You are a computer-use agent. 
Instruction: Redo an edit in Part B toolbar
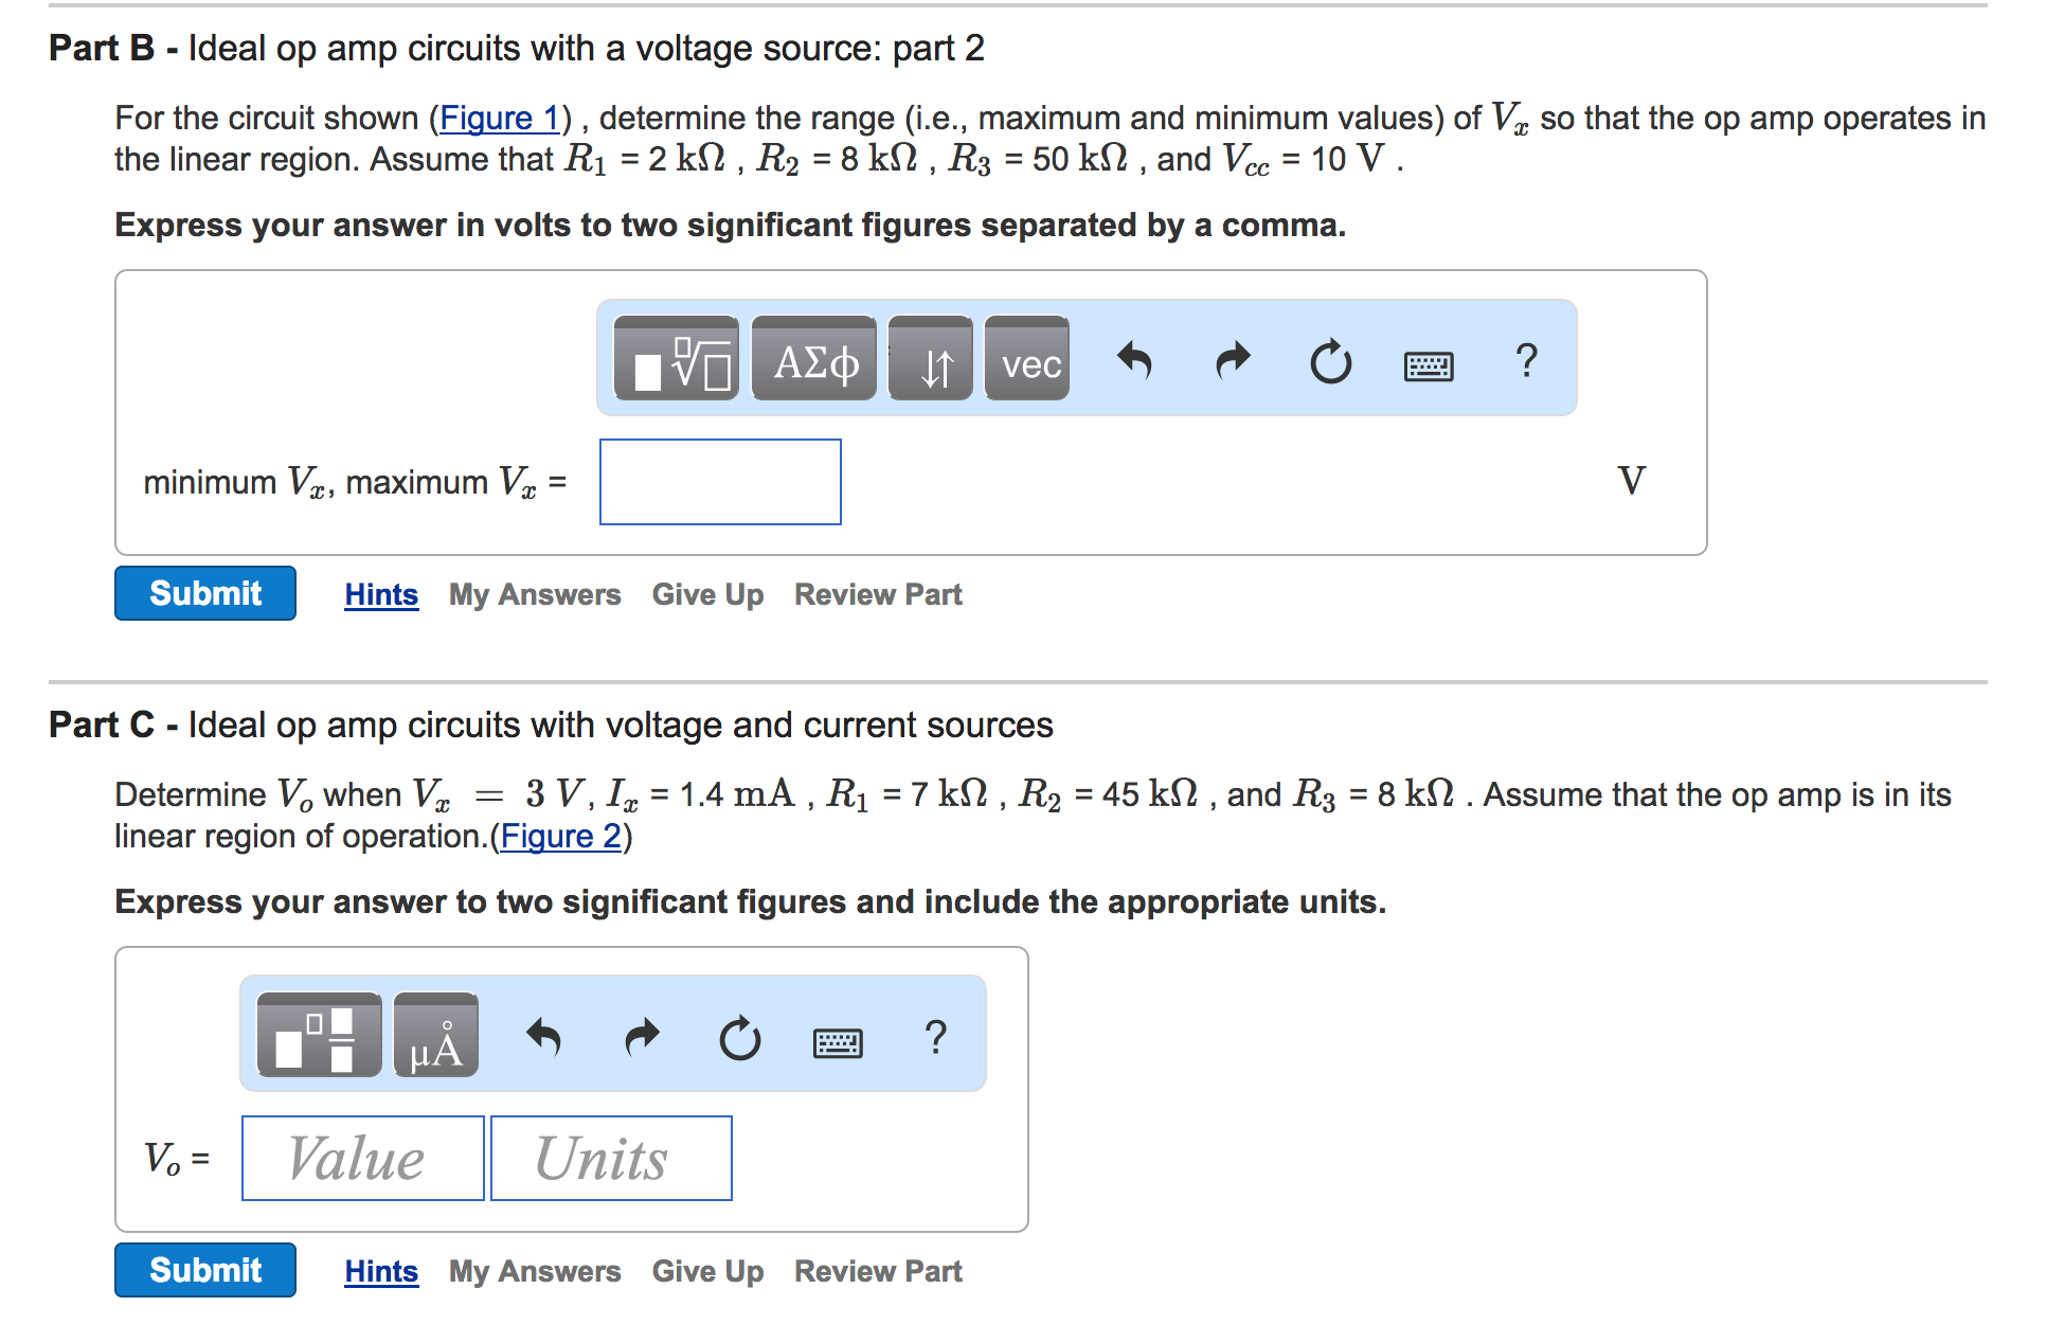pos(1232,362)
